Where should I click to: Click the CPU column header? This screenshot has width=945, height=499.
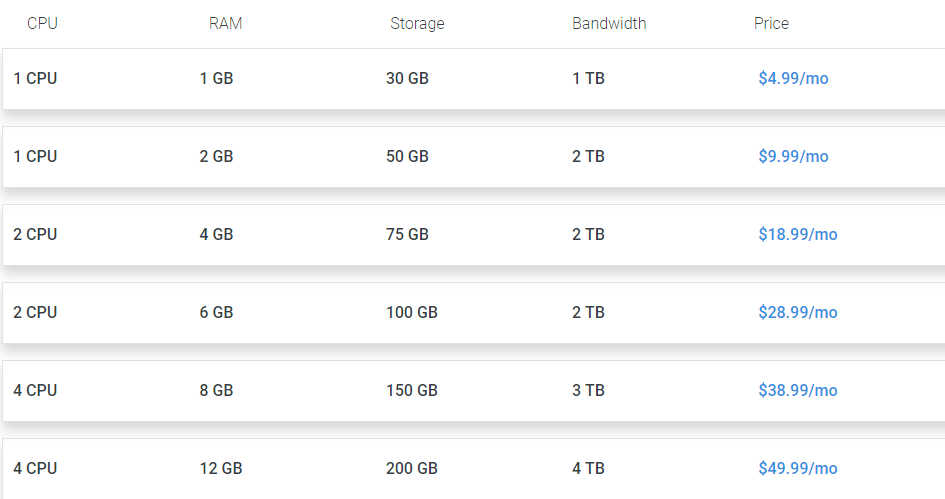point(42,24)
